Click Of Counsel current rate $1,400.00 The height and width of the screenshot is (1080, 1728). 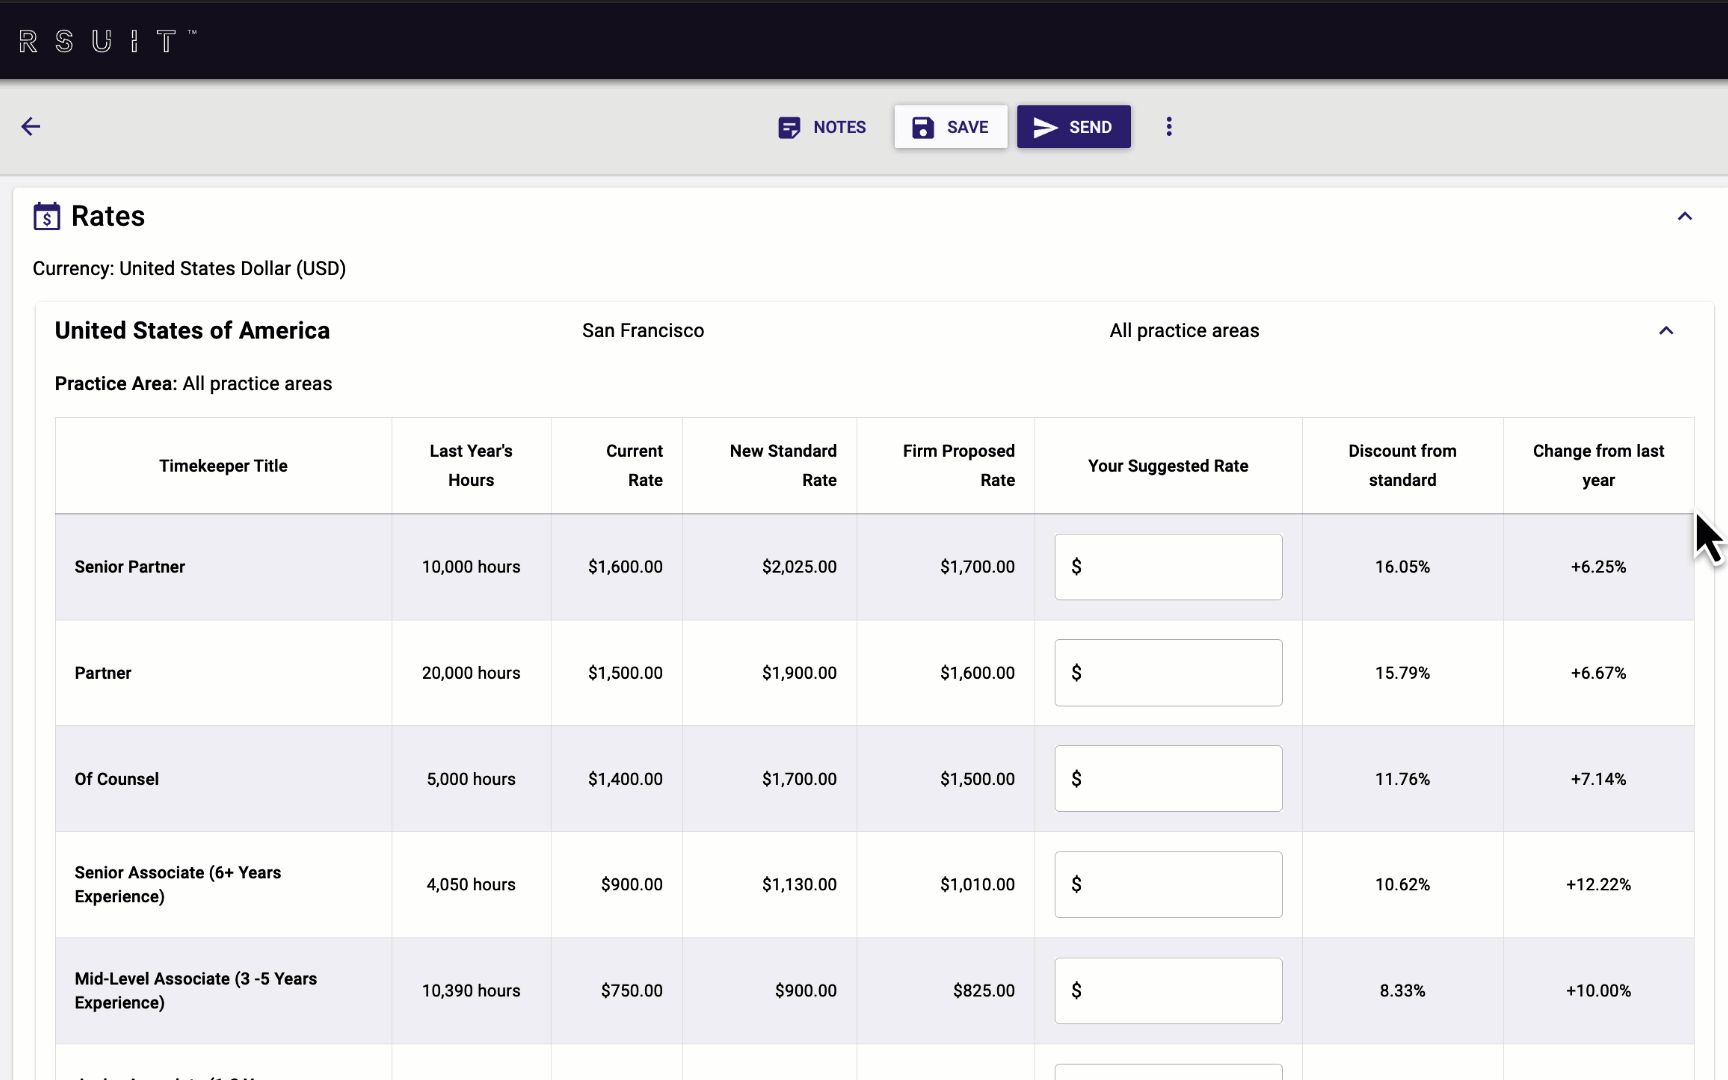[x=625, y=779]
